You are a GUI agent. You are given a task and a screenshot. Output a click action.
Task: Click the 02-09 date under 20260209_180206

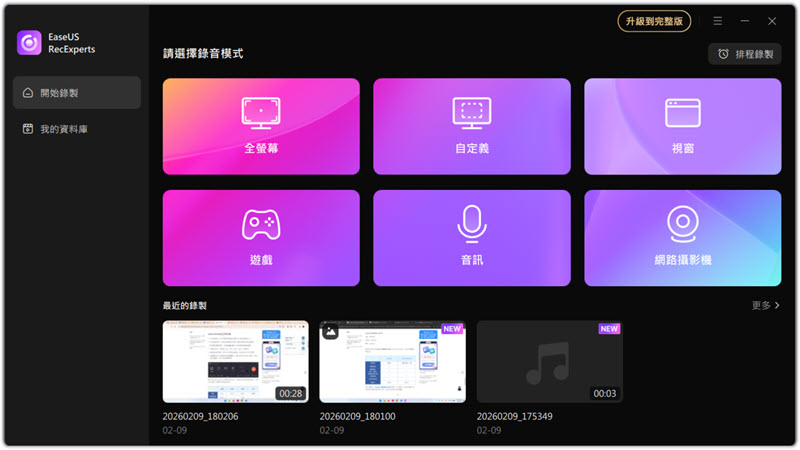point(174,431)
